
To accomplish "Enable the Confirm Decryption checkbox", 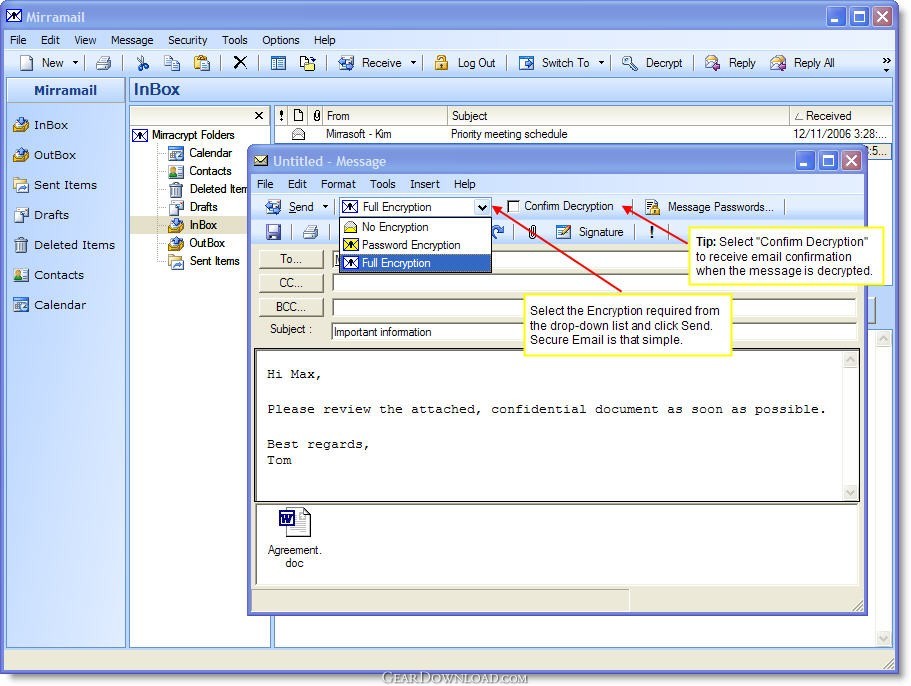I will [x=513, y=207].
